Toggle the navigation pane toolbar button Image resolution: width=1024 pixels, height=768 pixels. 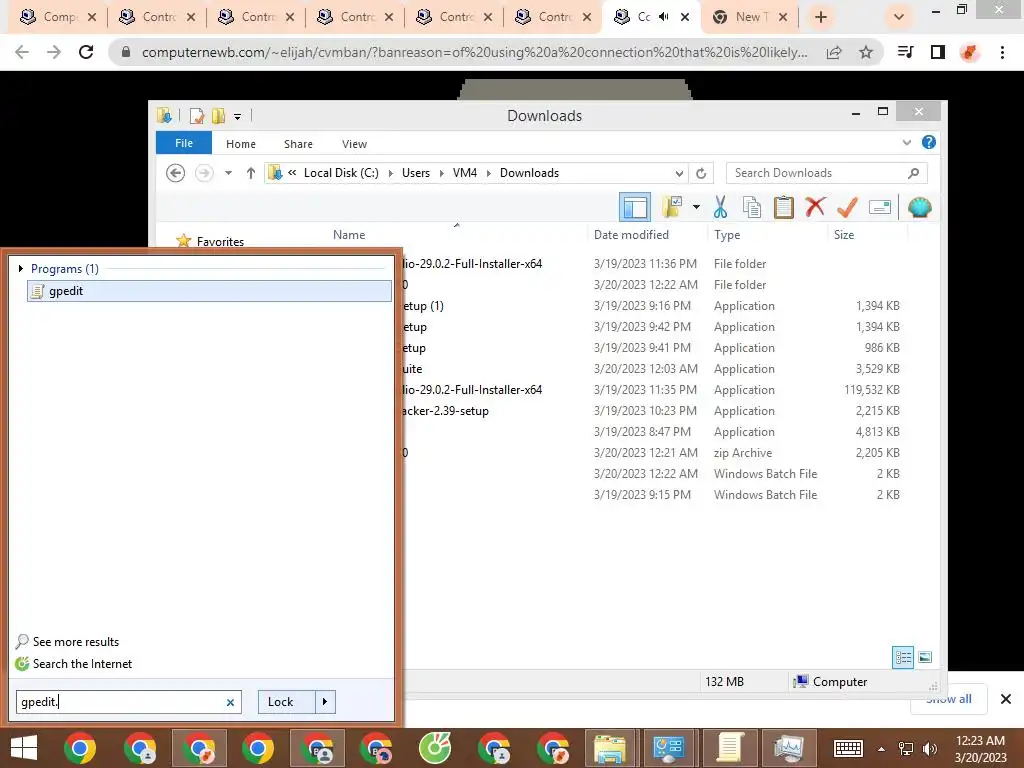tap(634, 208)
